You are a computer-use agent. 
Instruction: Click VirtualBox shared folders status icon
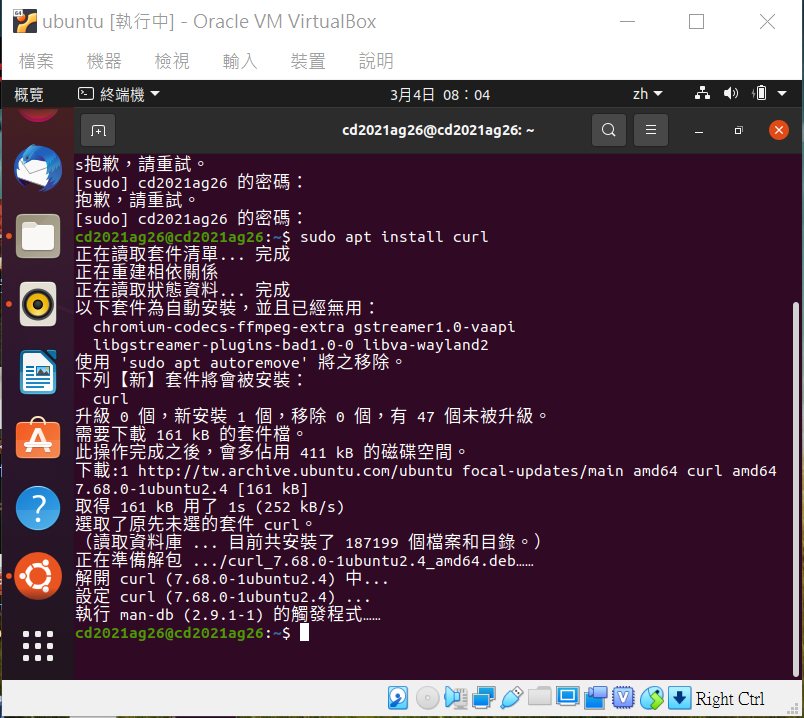[x=539, y=697]
